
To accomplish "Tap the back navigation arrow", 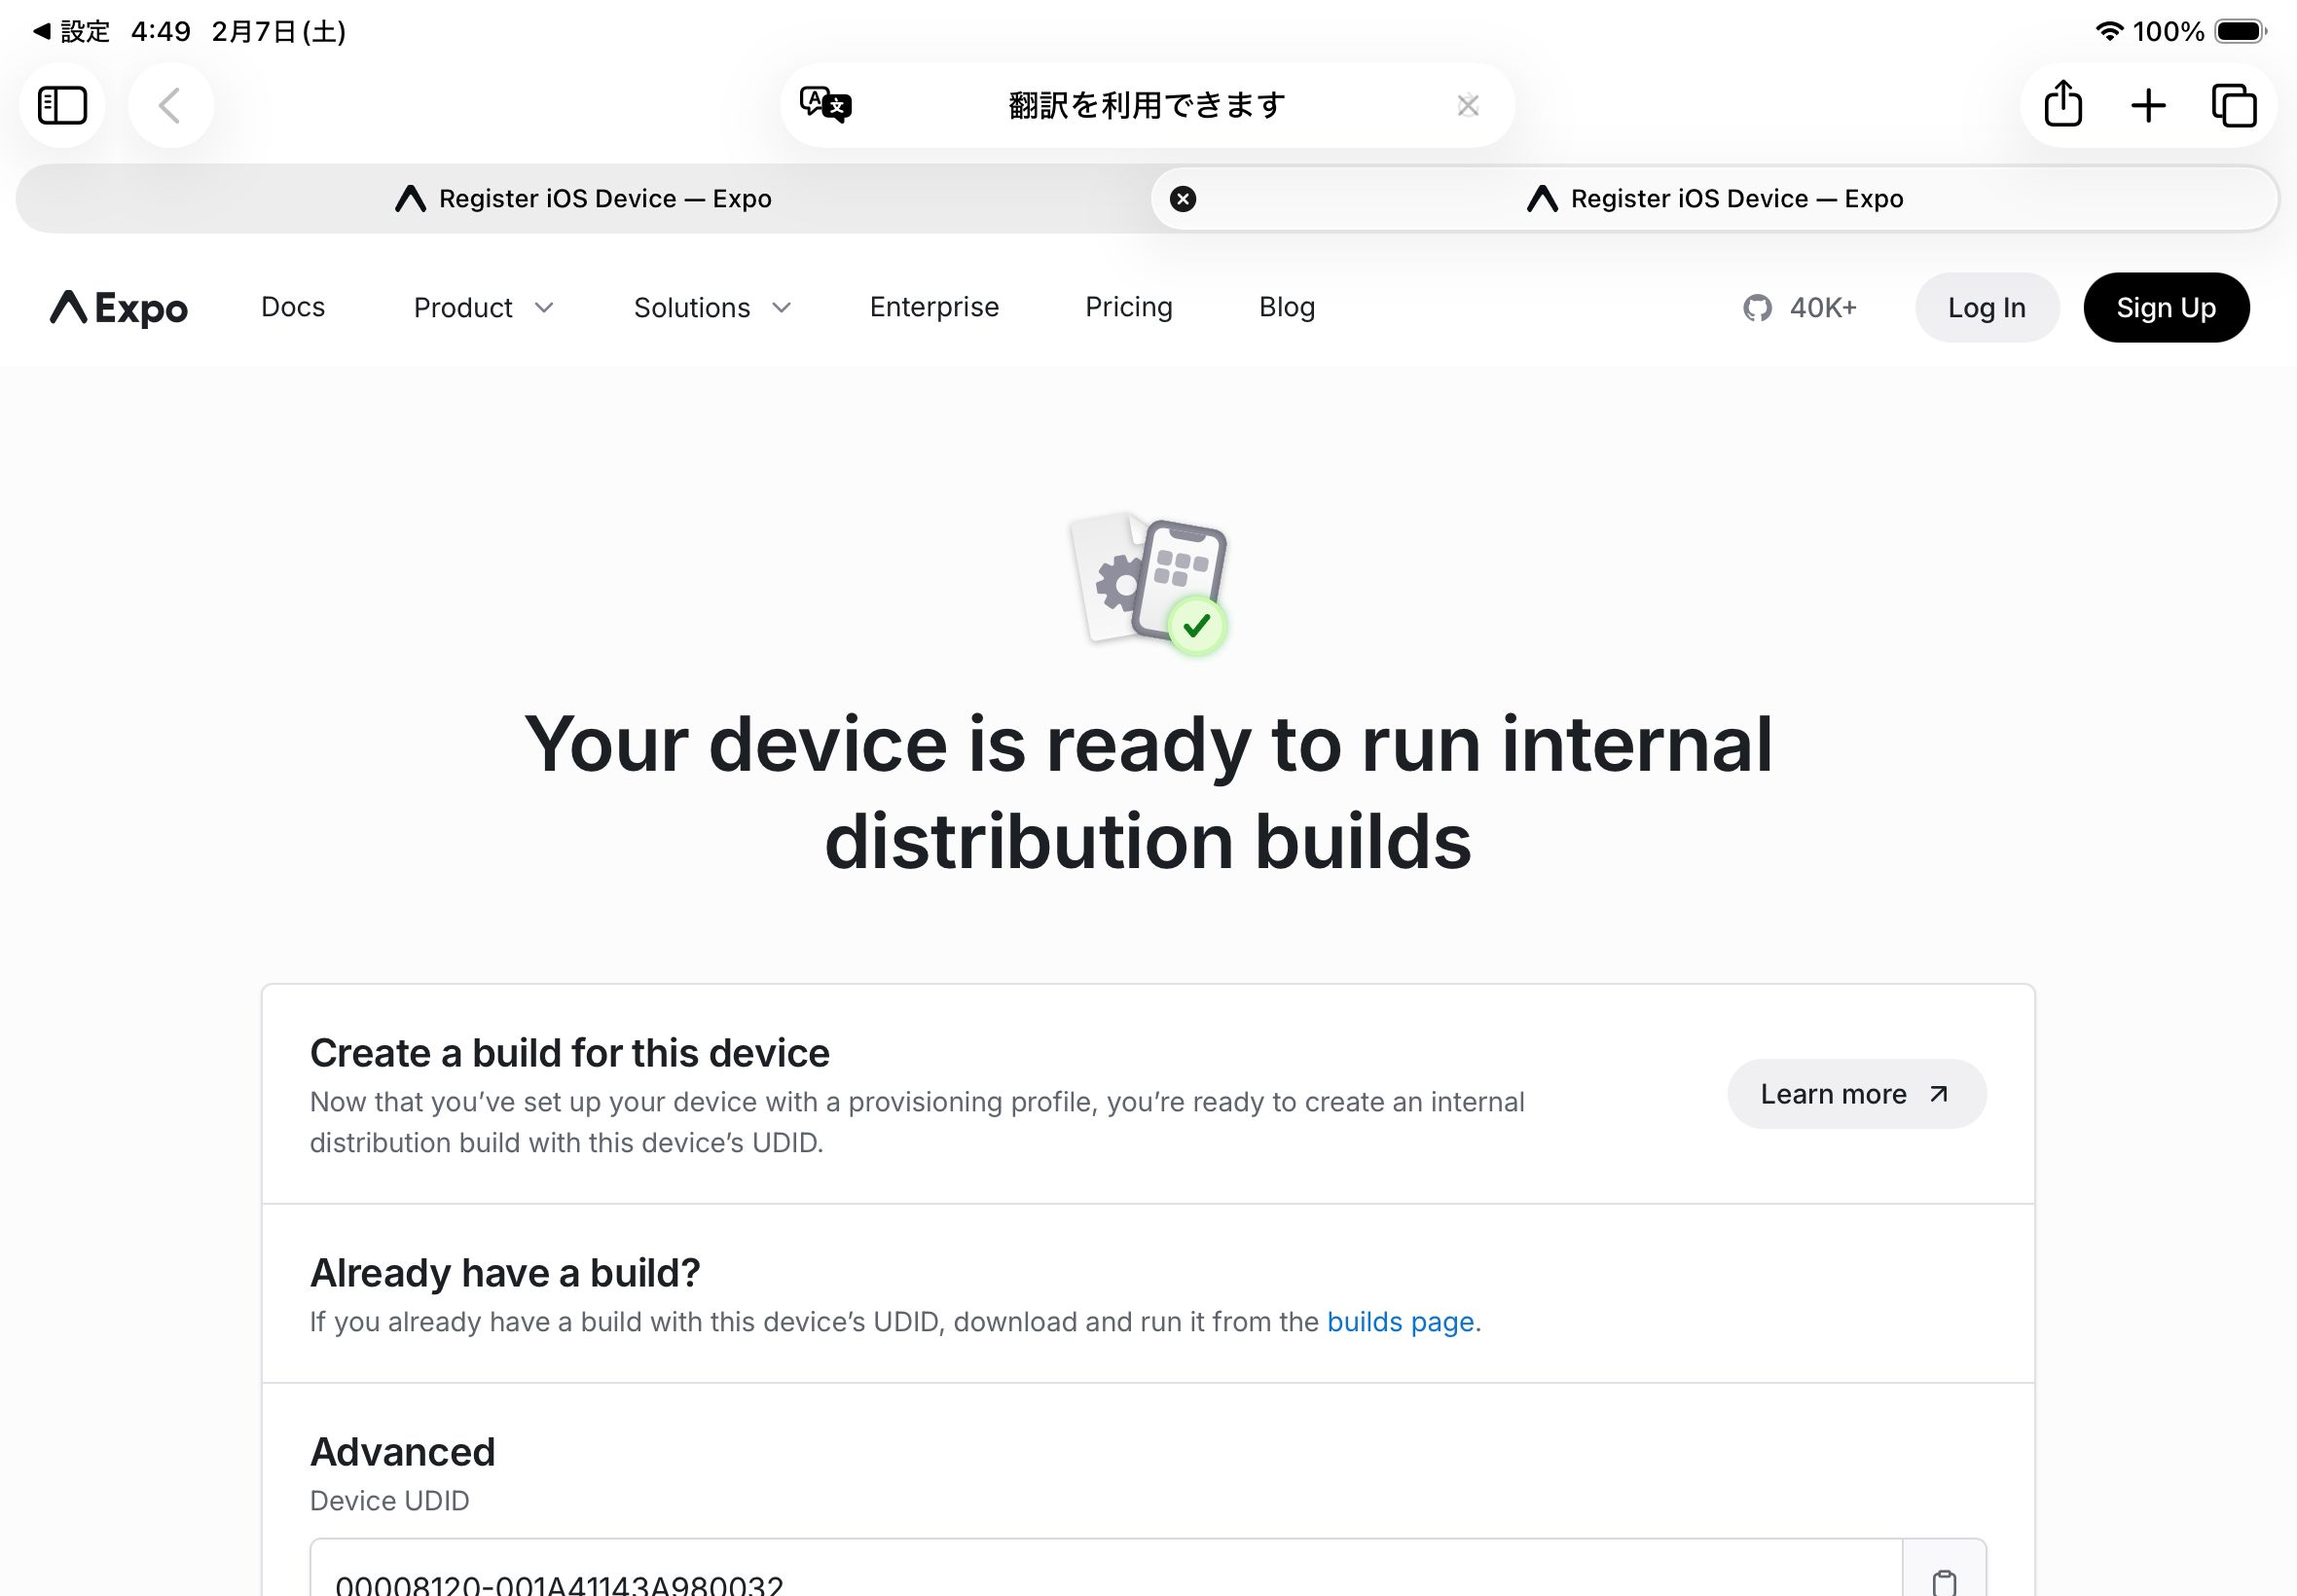I will 170,105.
